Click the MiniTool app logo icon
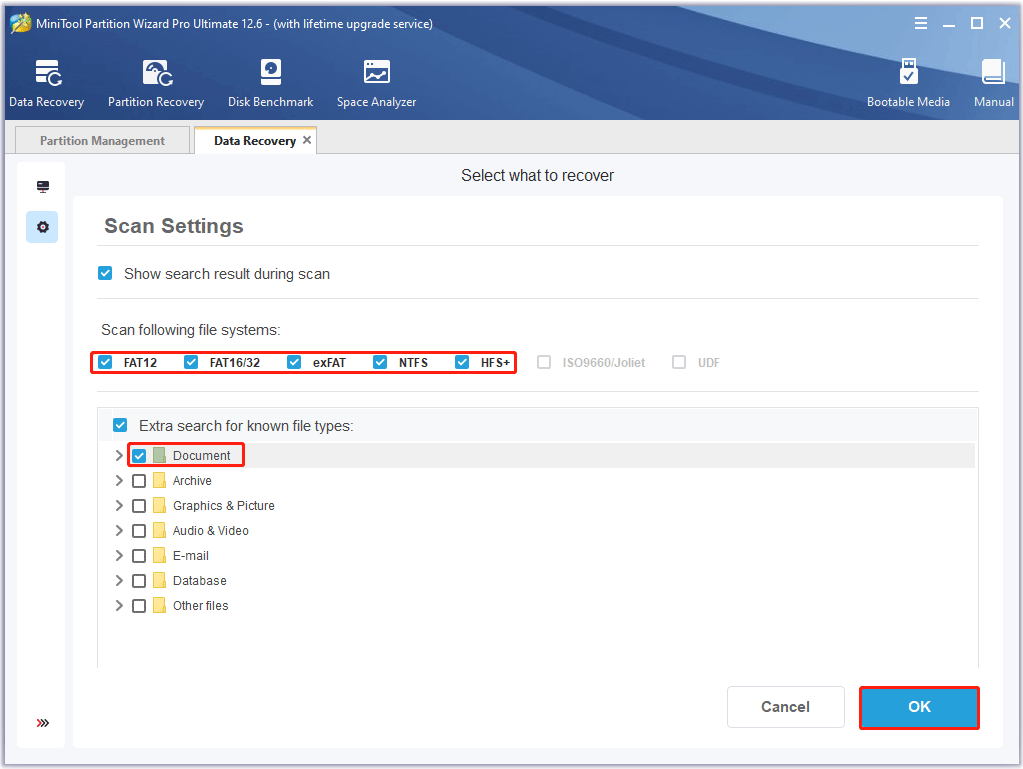1023x769 pixels. point(20,23)
